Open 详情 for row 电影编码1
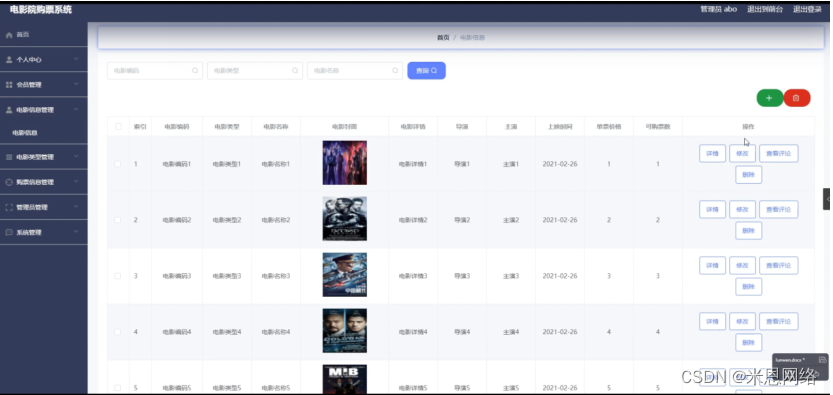The width and height of the screenshot is (833, 395). coord(712,153)
